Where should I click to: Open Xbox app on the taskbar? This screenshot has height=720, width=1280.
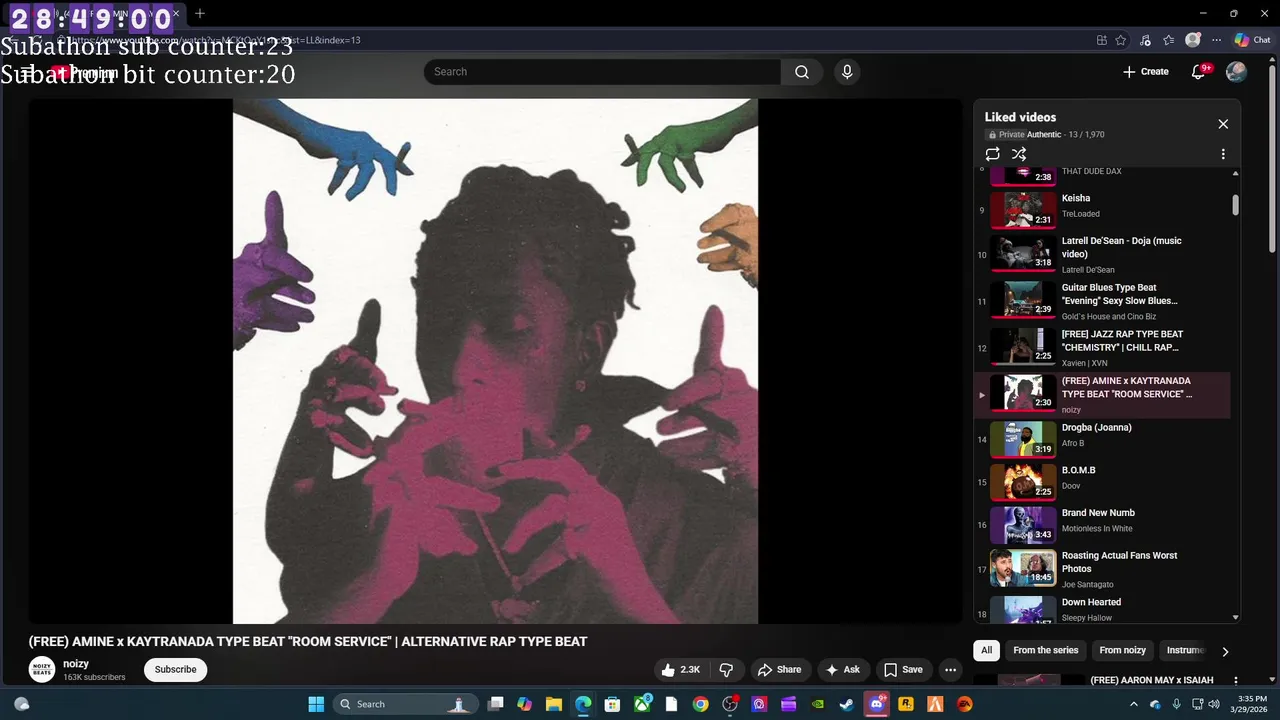click(642, 704)
